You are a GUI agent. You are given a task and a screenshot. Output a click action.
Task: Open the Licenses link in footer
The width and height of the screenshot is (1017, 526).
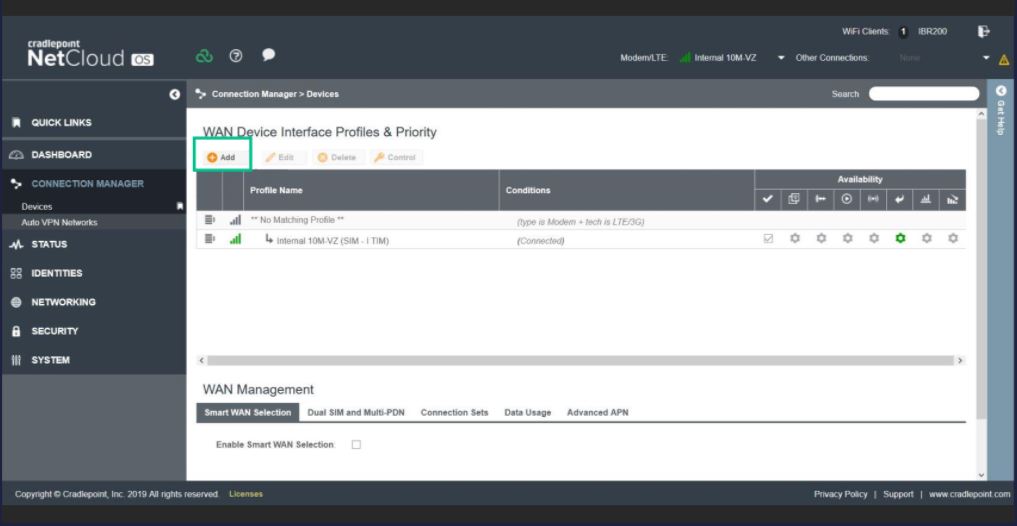pyautogui.click(x=246, y=494)
